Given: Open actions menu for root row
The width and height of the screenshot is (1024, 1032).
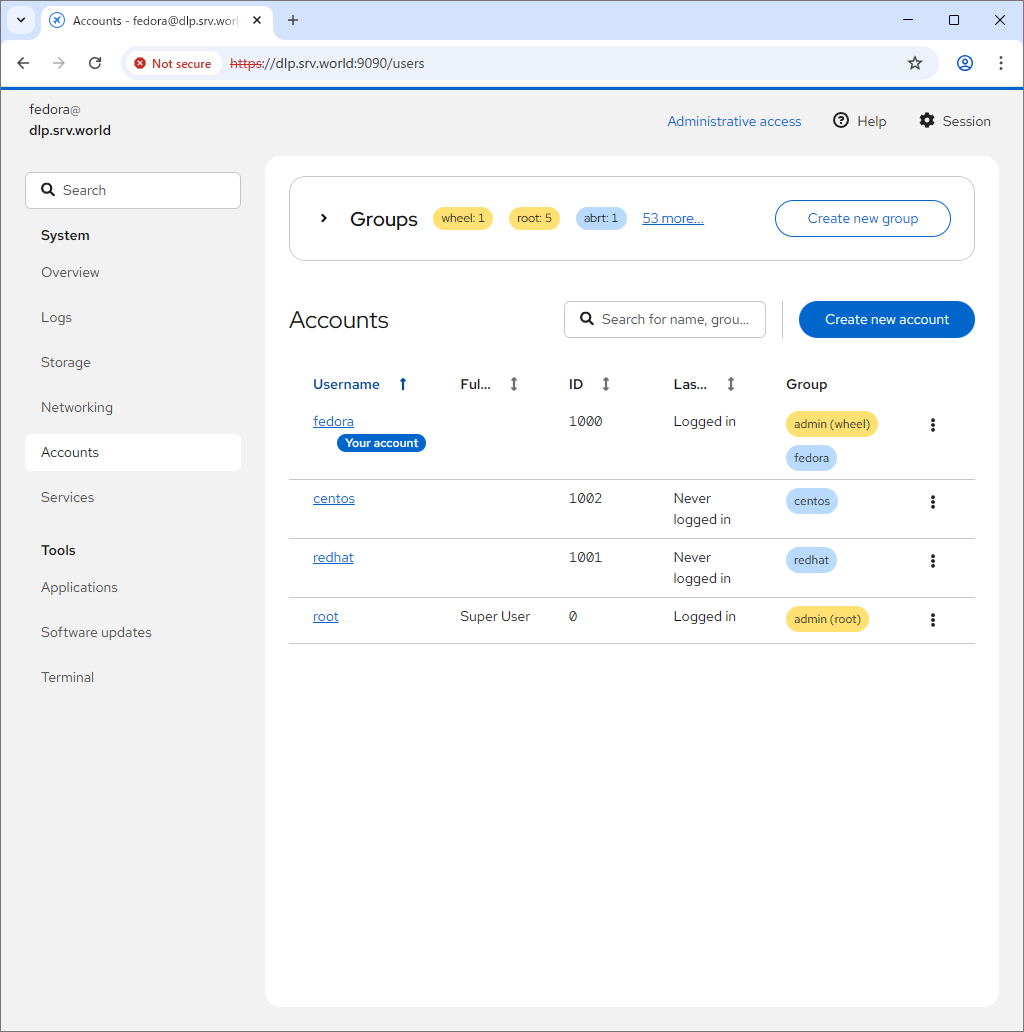Looking at the screenshot, I should 933,620.
